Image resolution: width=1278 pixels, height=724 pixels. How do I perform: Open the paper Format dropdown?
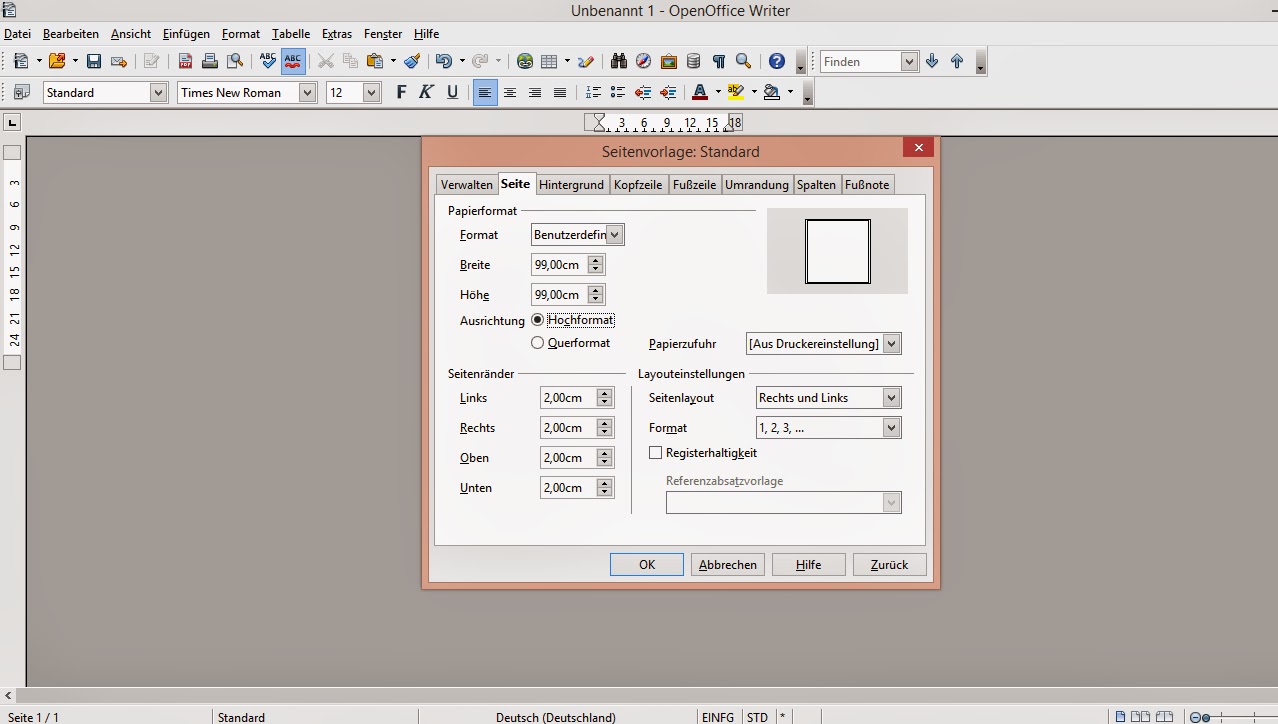pyautogui.click(x=614, y=235)
